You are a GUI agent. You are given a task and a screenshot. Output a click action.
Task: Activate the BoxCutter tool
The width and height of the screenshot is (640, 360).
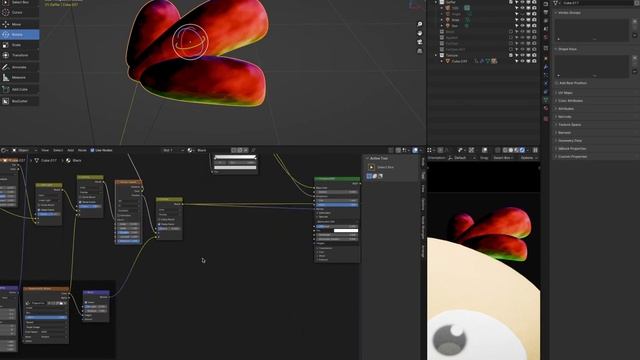[x=19, y=101]
